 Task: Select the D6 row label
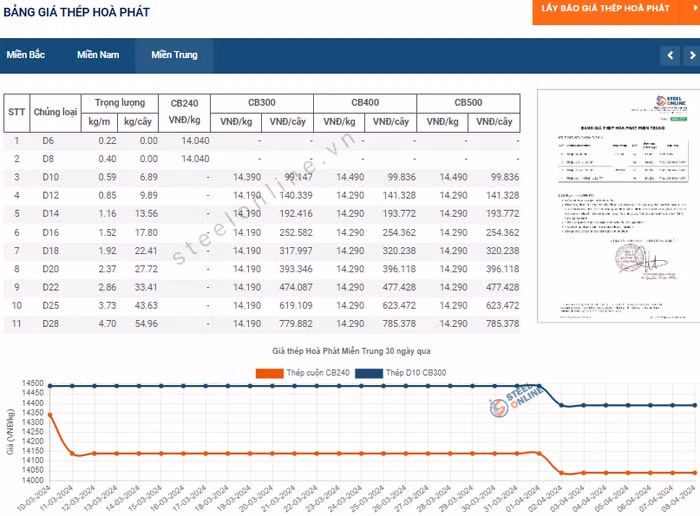point(48,141)
